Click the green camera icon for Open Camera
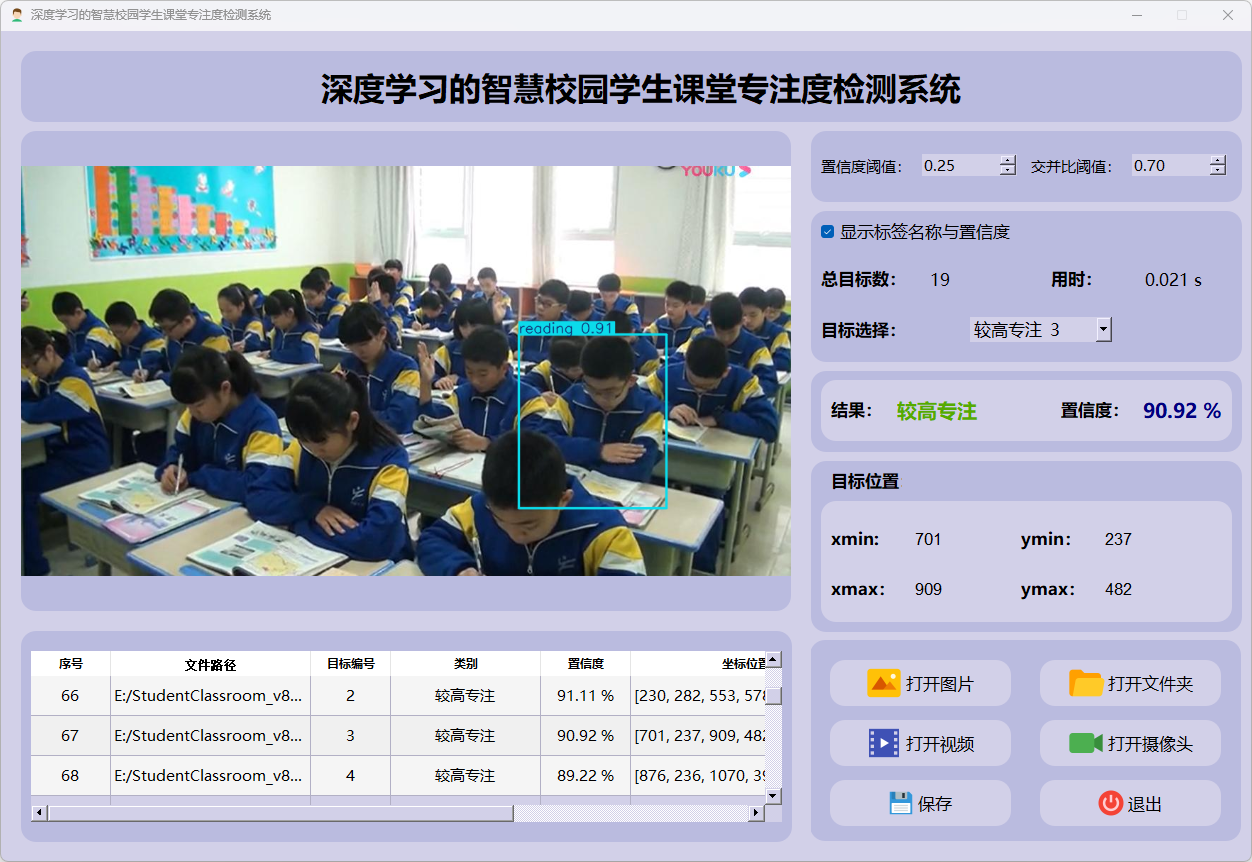The width and height of the screenshot is (1252, 862). (1085, 743)
